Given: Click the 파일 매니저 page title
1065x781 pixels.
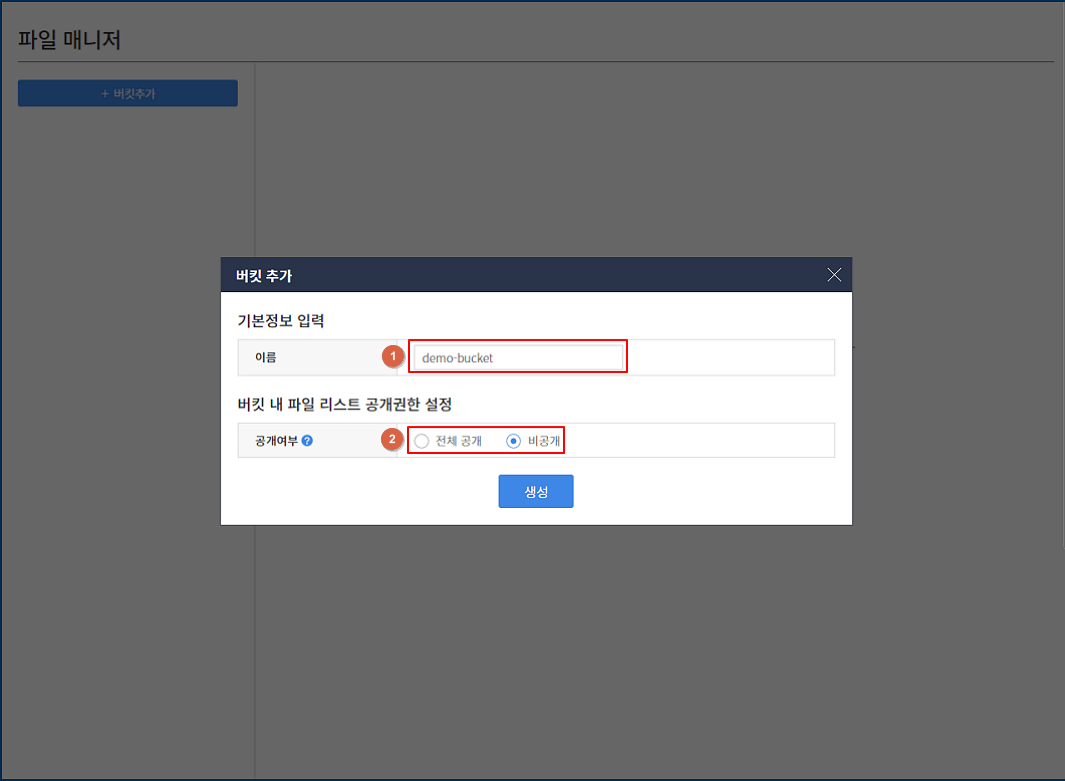Looking at the screenshot, I should [70, 41].
